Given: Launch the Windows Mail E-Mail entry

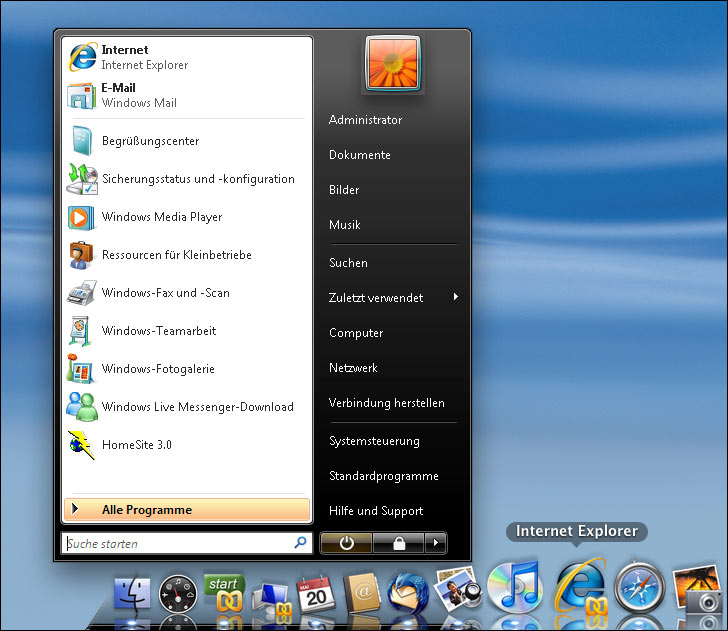Looking at the screenshot, I should click(x=187, y=95).
